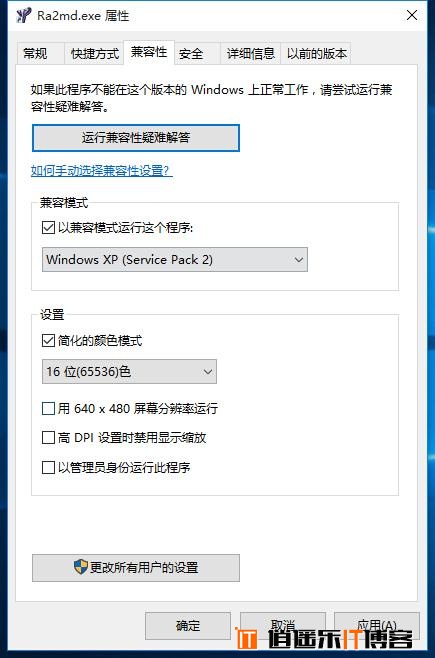Viewport: 435px width, 658px height.
Task: Click the Ra2md.exe icon in title bar
Action: pos(23,15)
